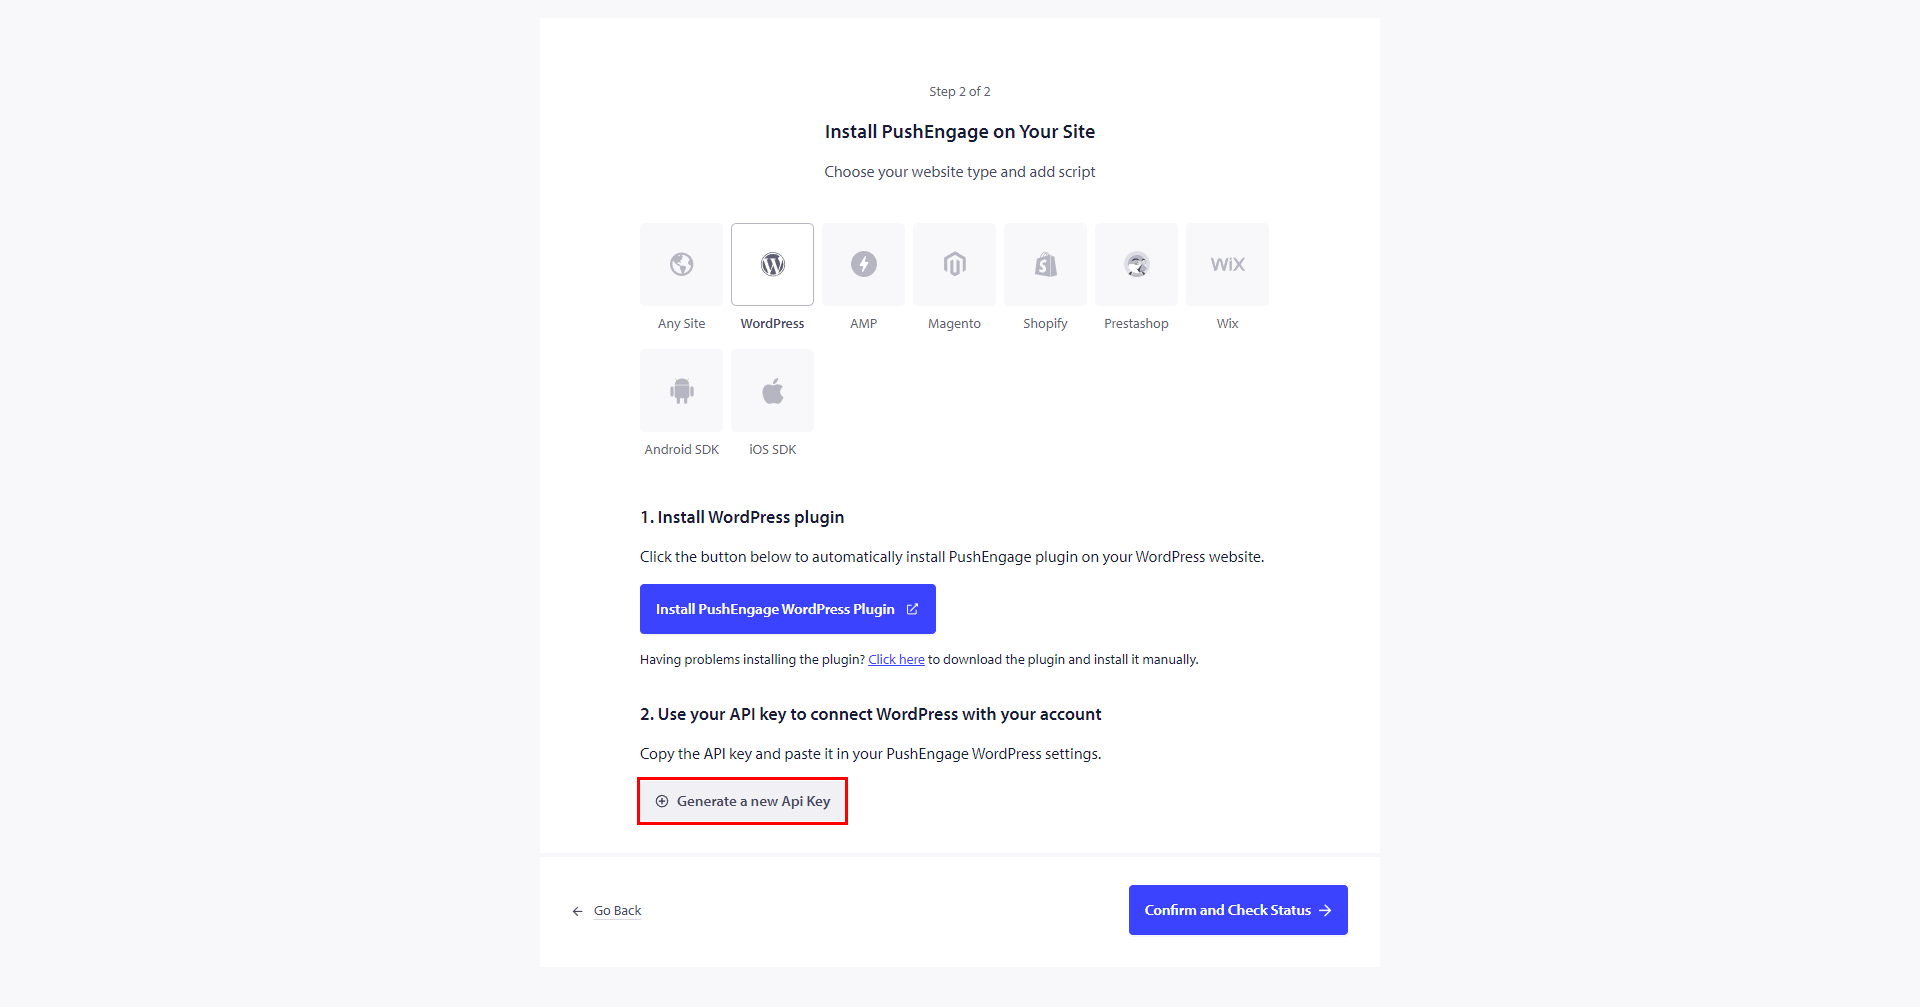Select the Any Site globe icon
The image size is (1920, 1007).
(681, 264)
